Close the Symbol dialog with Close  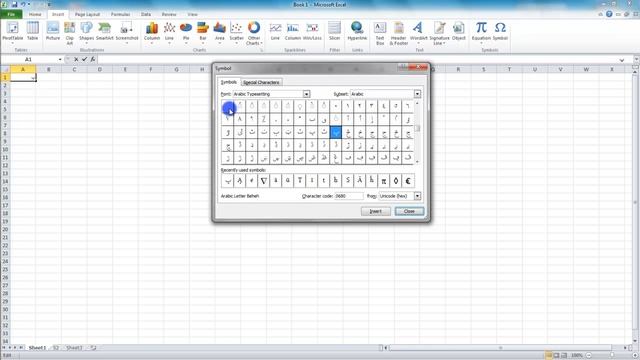click(x=409, y=211)
